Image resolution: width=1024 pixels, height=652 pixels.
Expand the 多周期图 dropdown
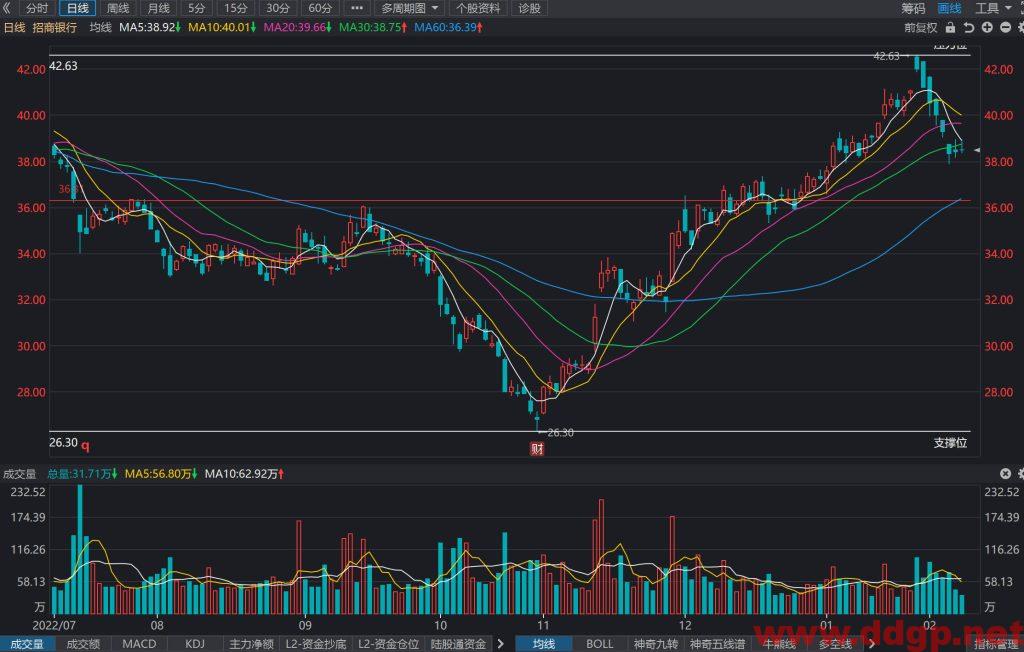pyautogui.click(x=409, y=8)
